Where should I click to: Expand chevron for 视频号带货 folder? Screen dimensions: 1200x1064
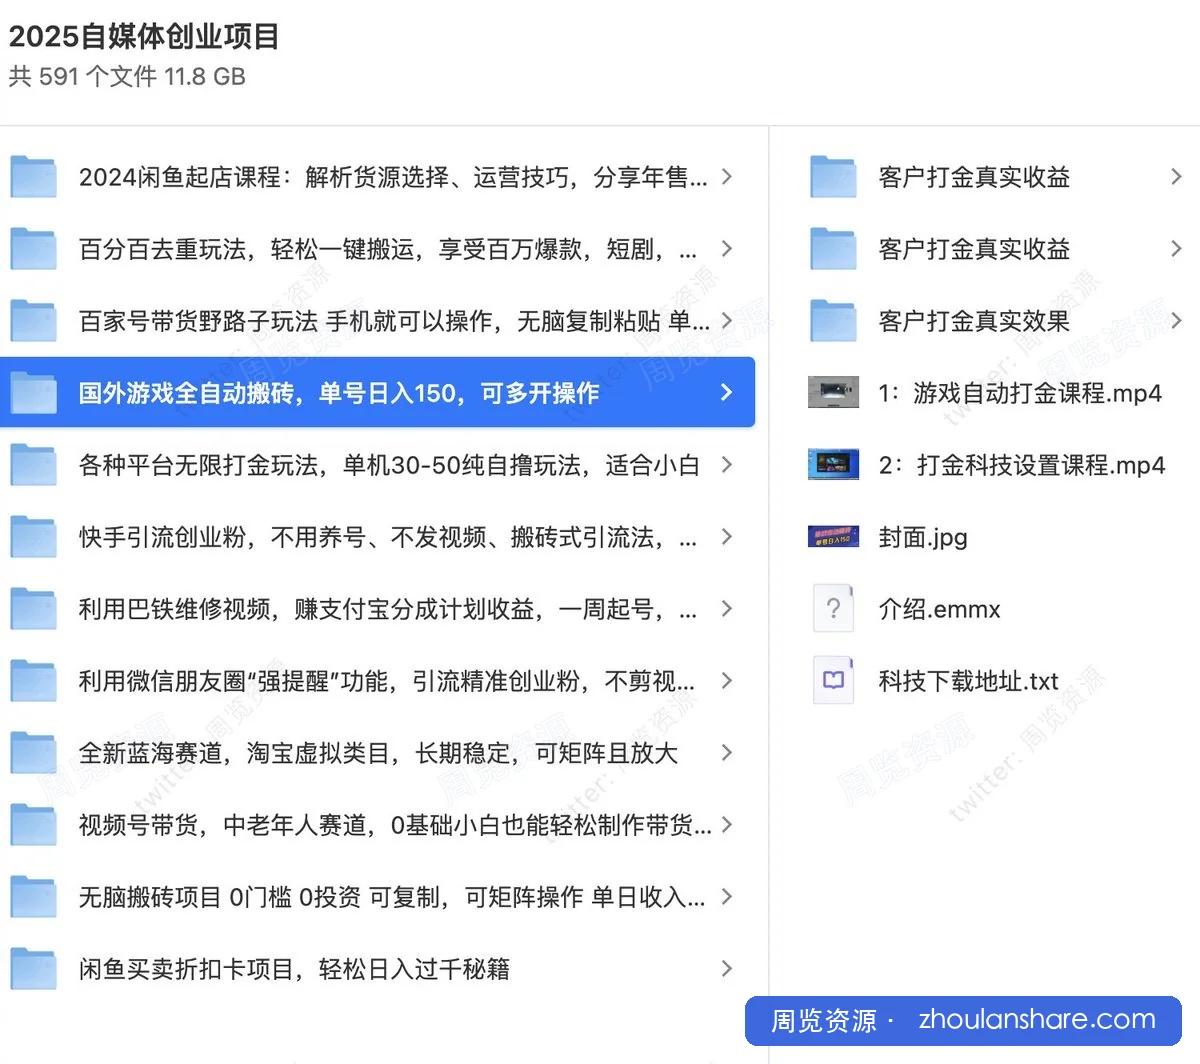pos(727,825)
